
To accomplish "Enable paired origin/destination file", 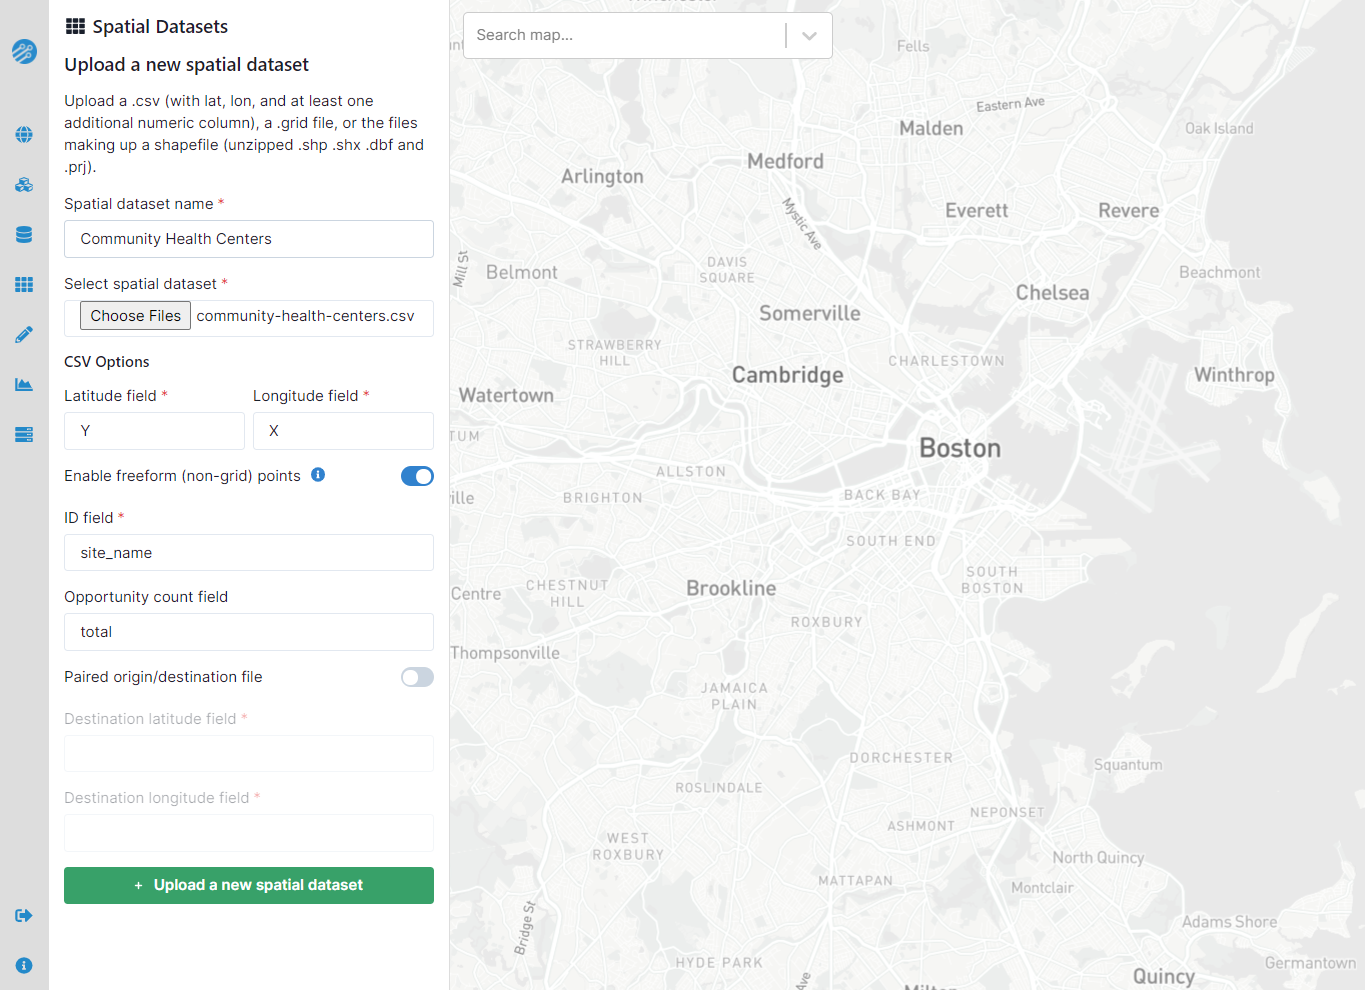I will 417,677.
